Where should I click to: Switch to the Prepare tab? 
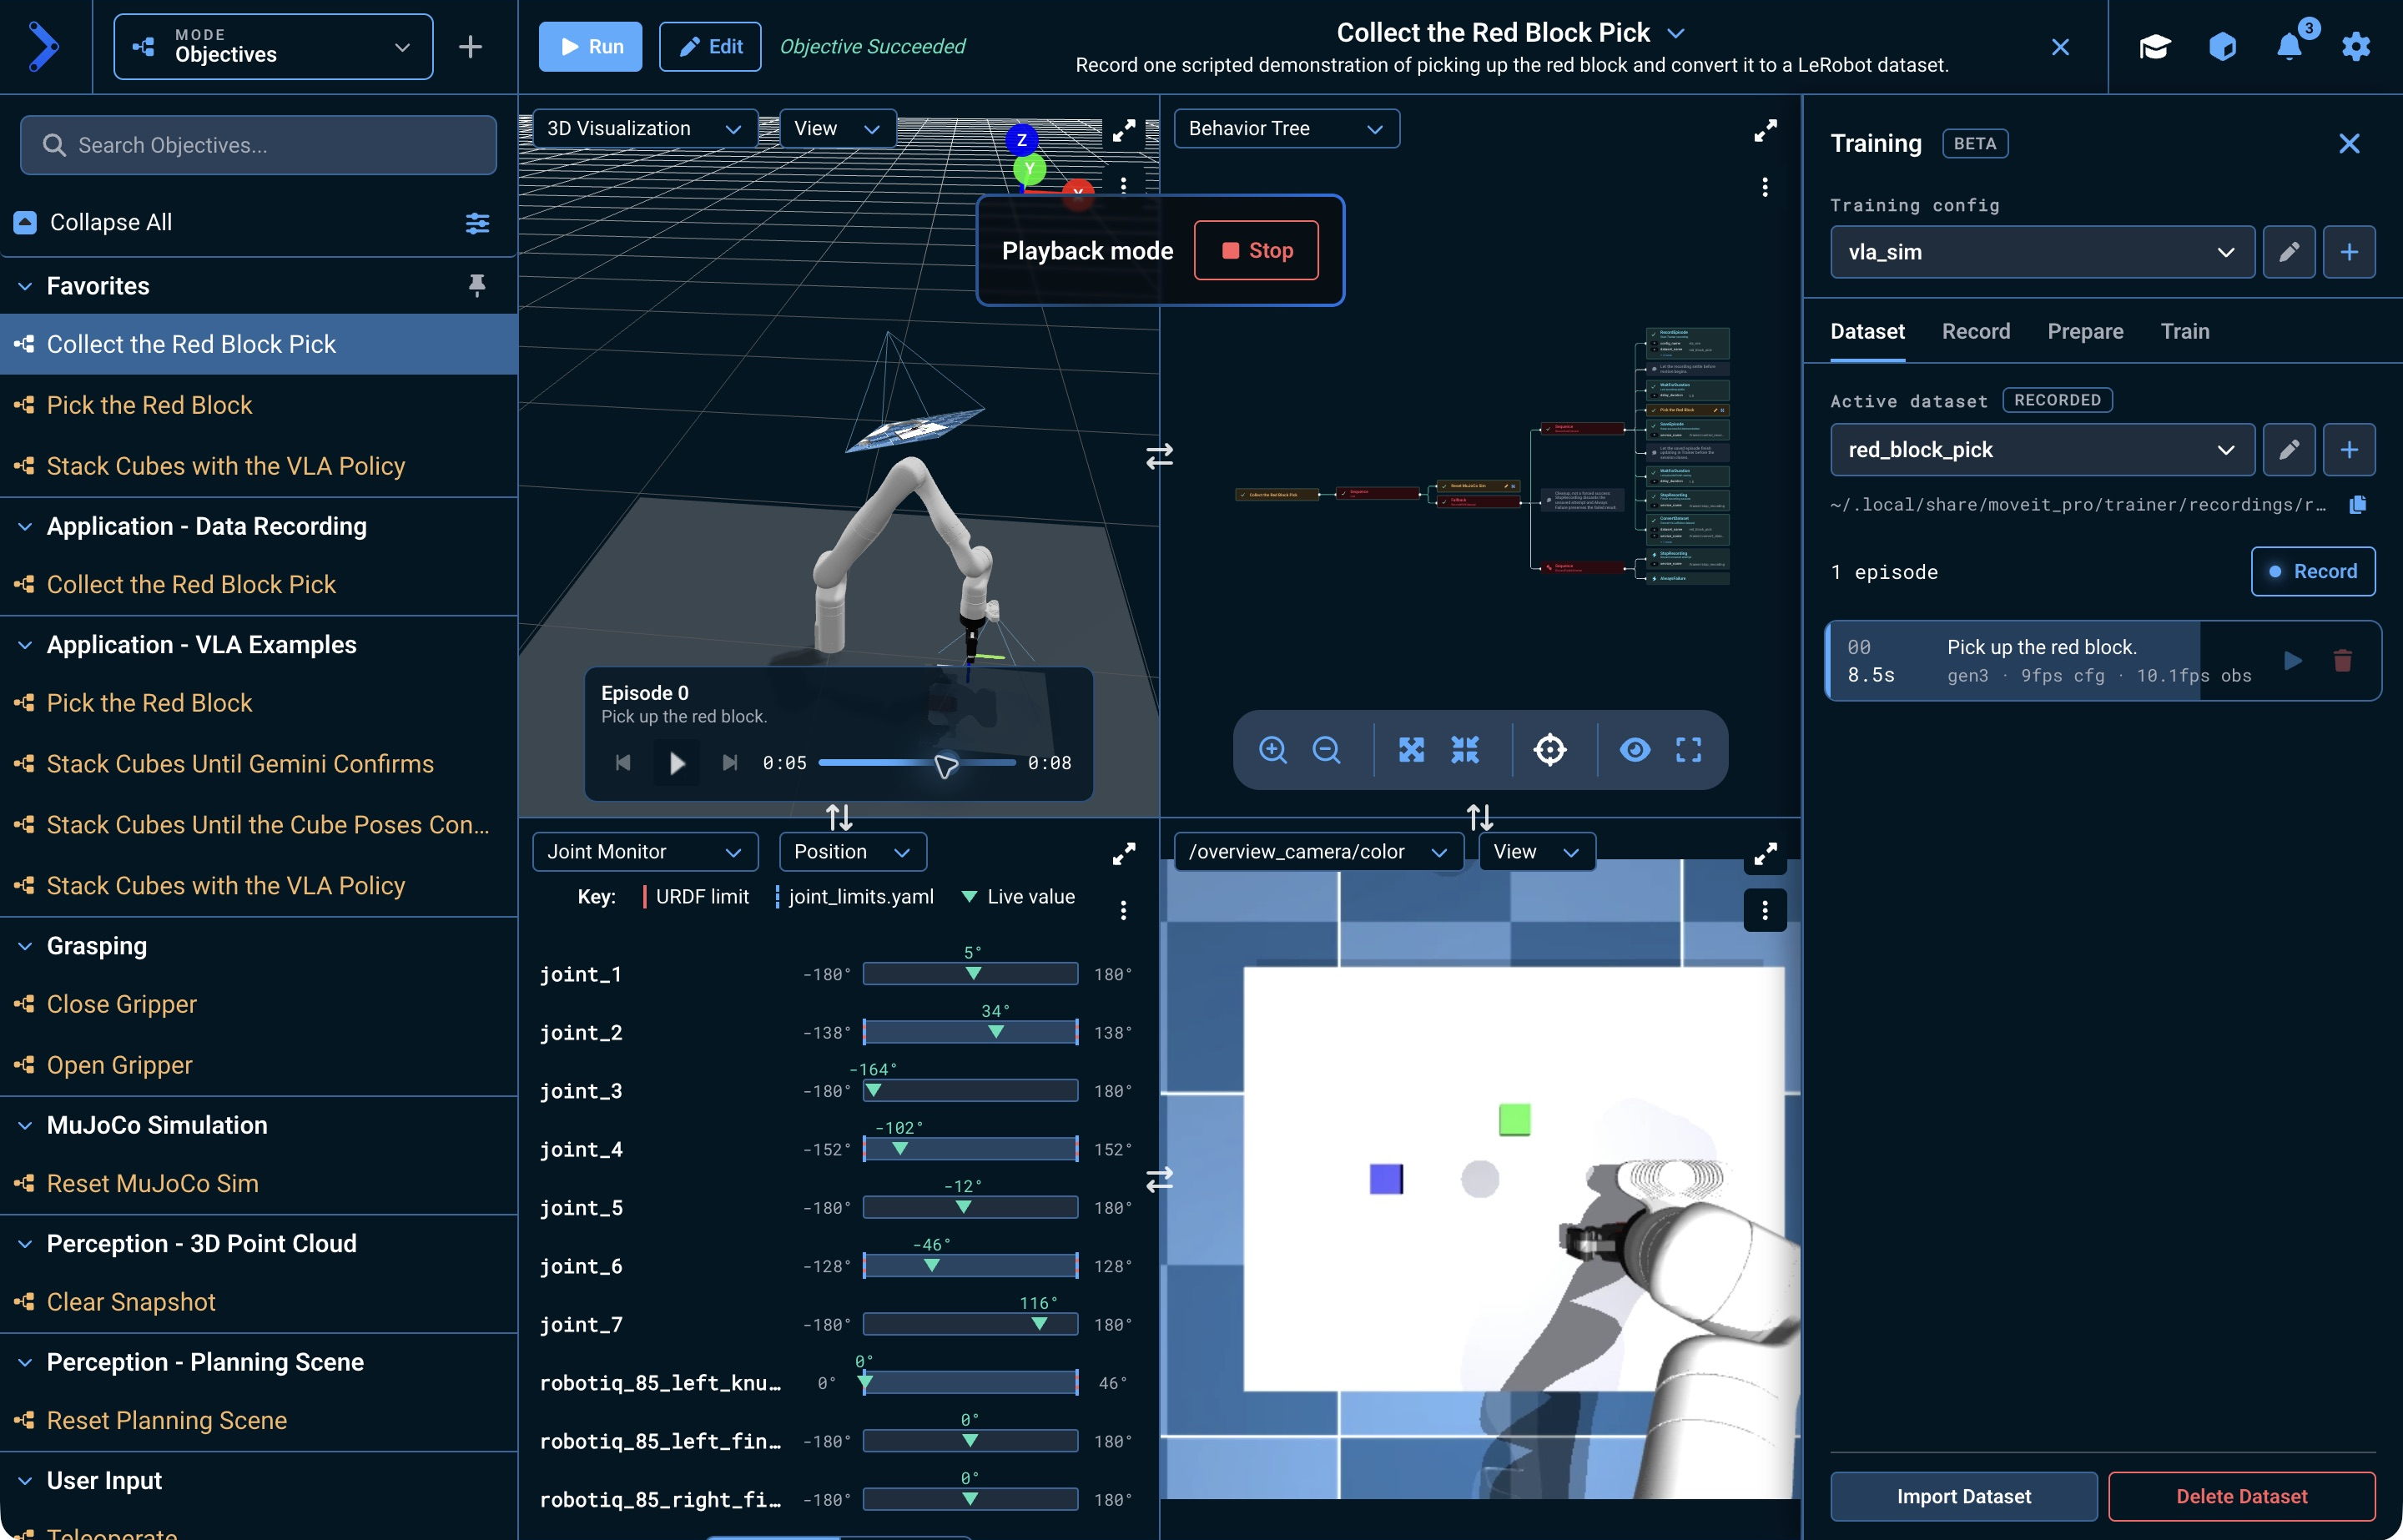tap(2085, 332)
